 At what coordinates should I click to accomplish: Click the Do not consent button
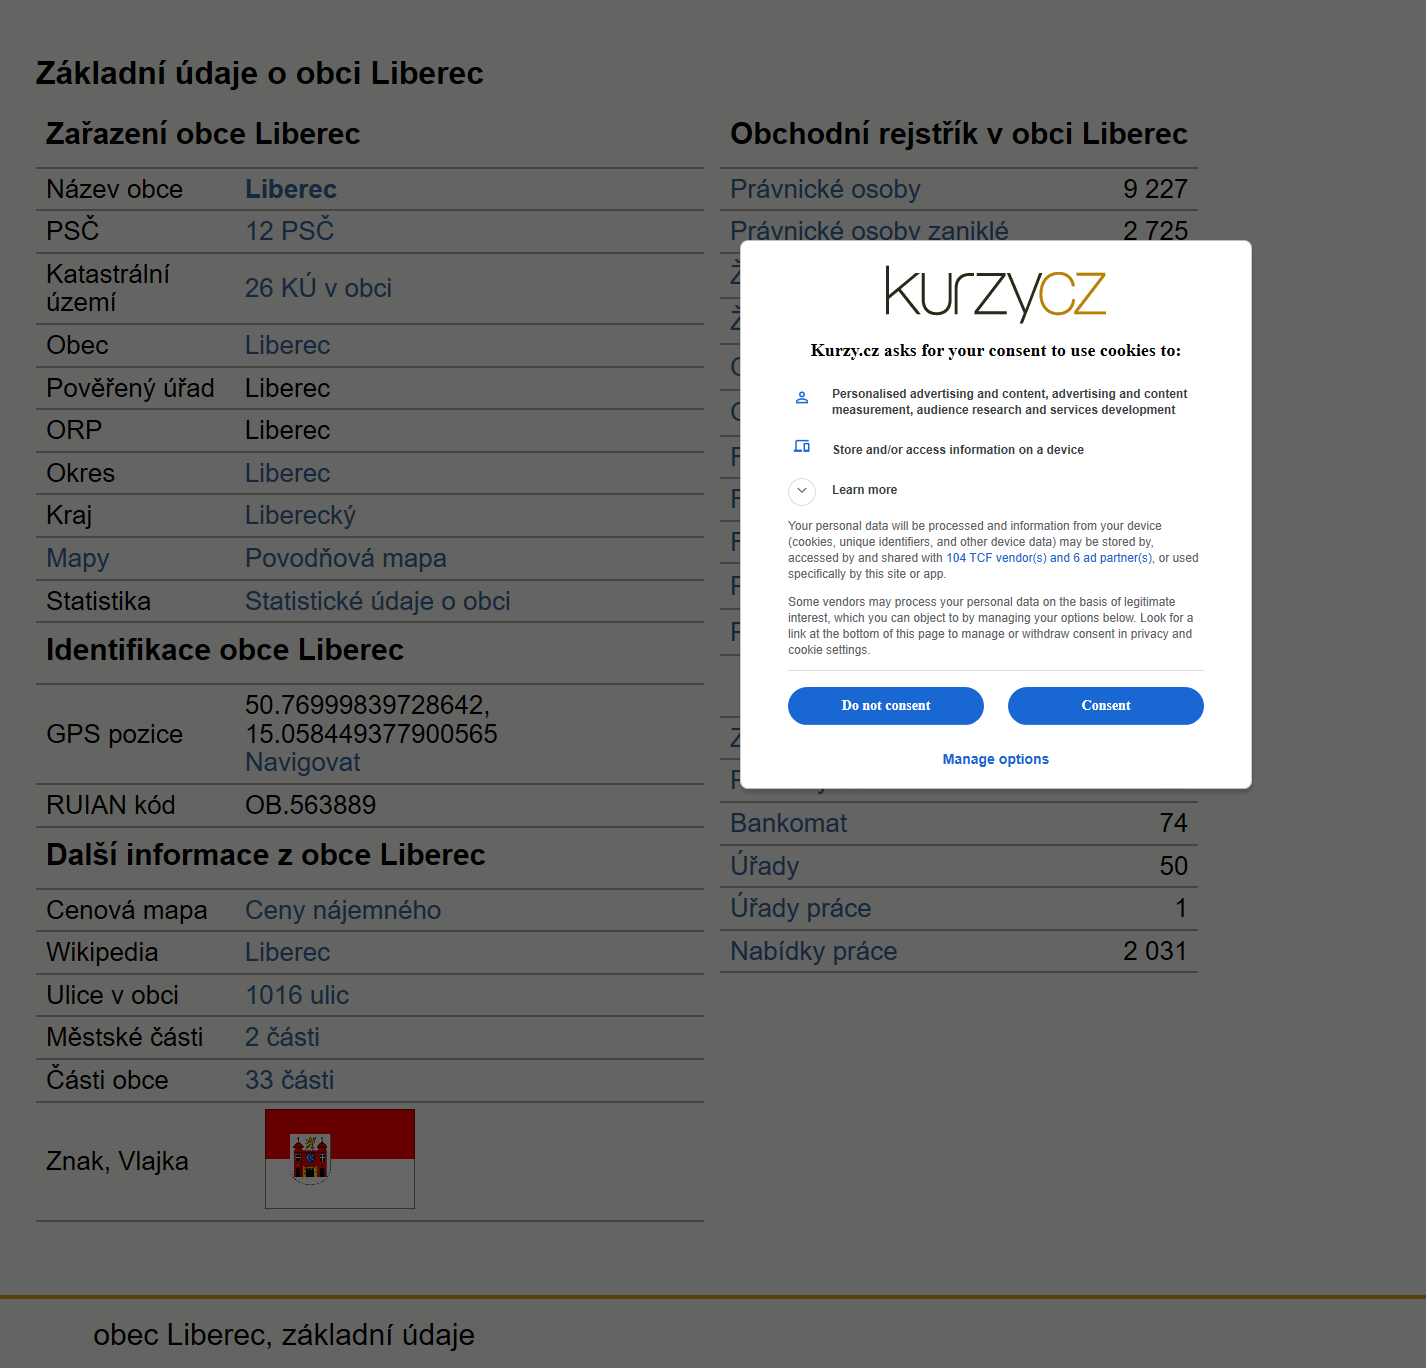[x=886, y=706]
